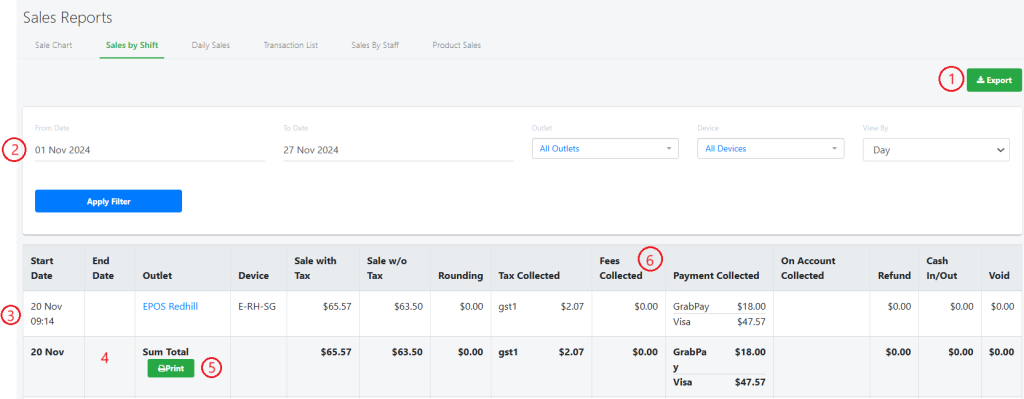Expand the All Devices dropdown
Image resolution: width=1024 pixels, height=399 pixels.
coord(771,148)
